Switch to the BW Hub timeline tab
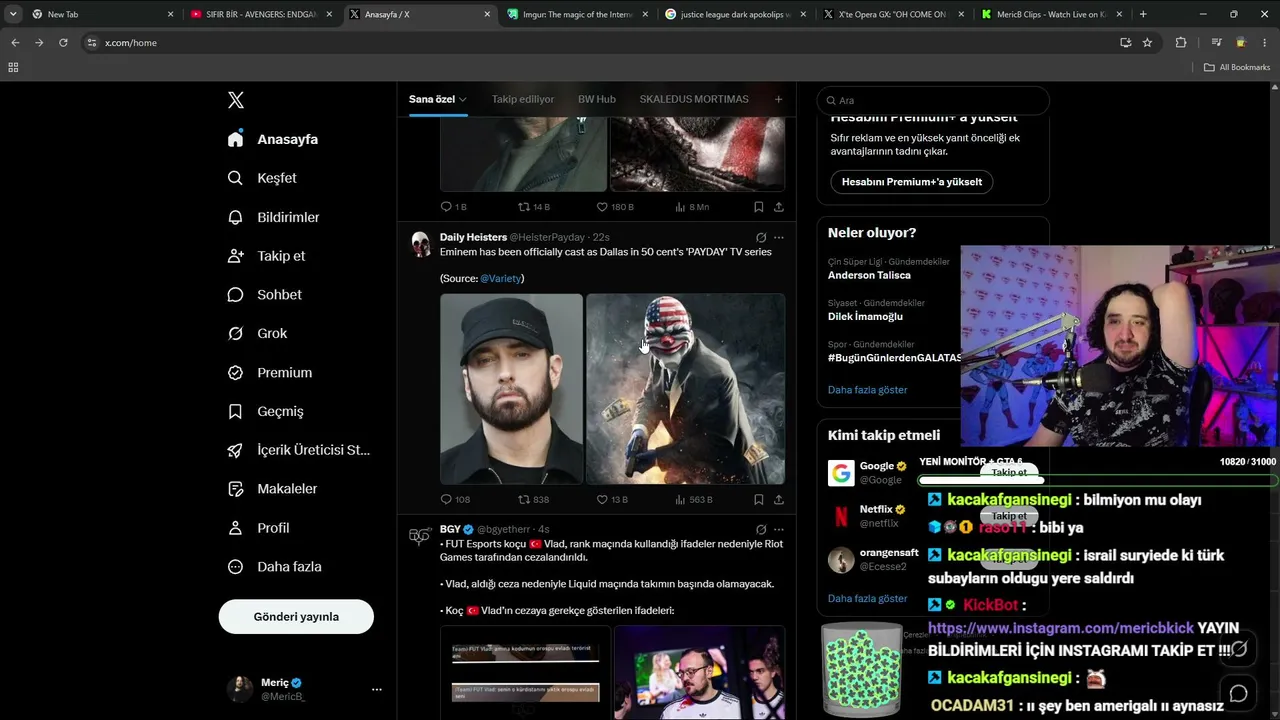Image resolution: width=1280 pixels, height=720 pixels. (597, 99)
